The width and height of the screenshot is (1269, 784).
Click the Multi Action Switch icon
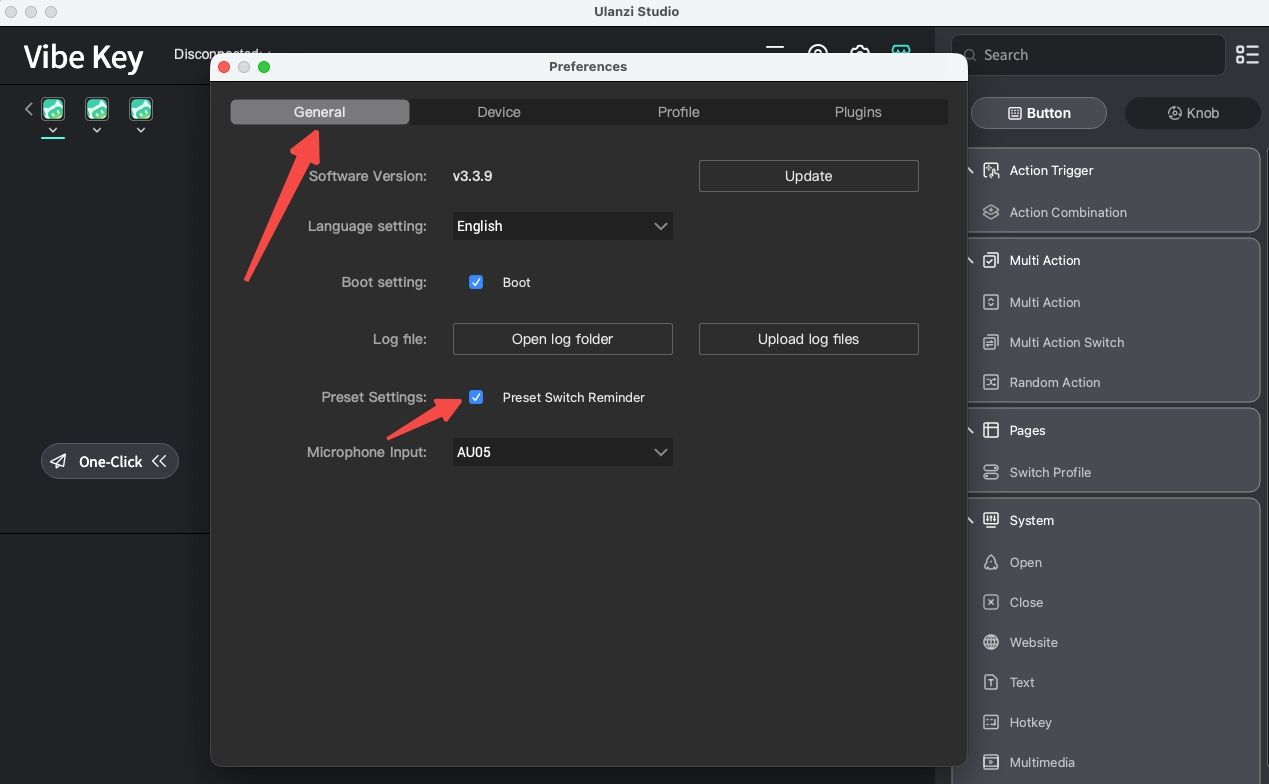click(x=991, y=342)
